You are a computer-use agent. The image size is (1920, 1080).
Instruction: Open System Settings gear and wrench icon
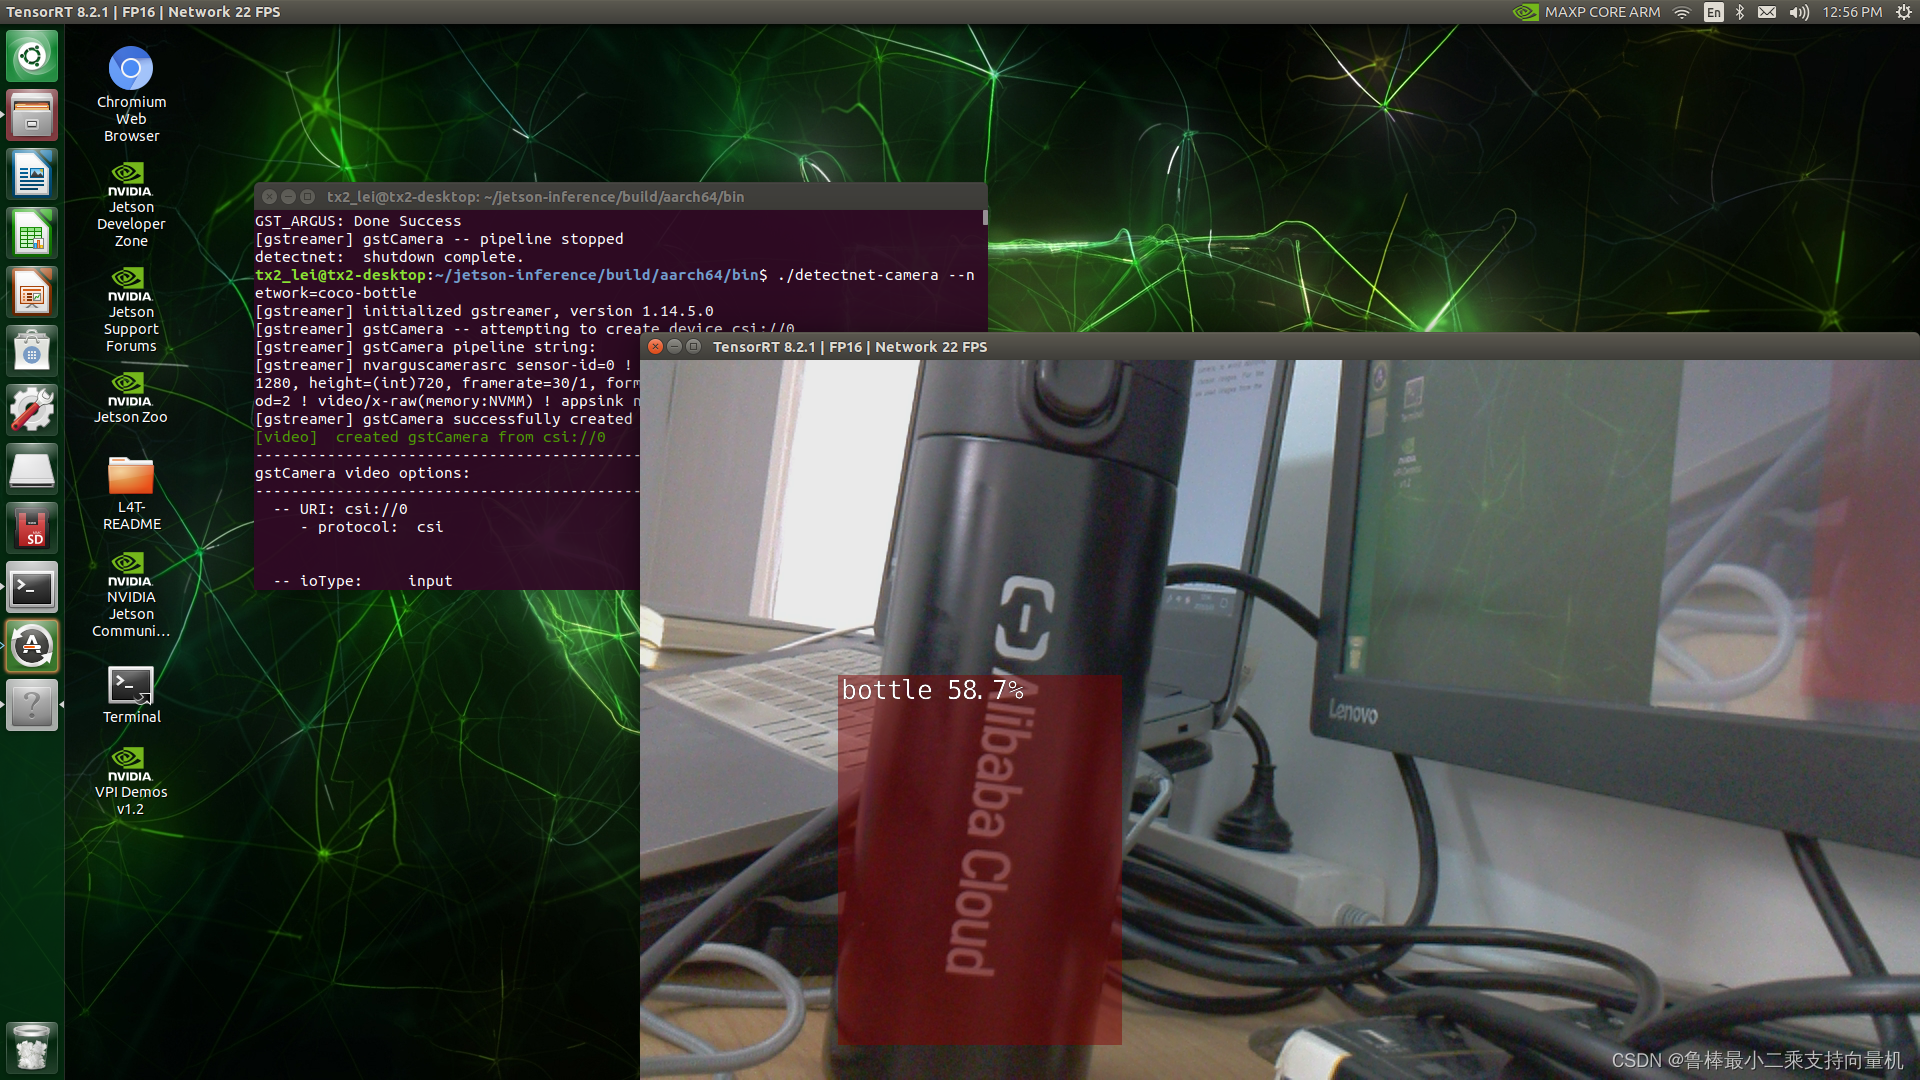click(32, 410)
